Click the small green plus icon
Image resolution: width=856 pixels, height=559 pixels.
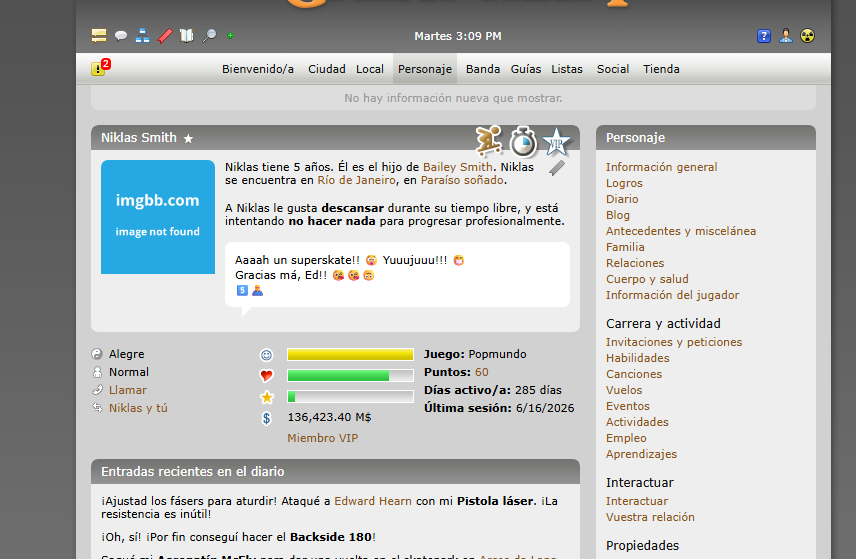coord(230,35)
